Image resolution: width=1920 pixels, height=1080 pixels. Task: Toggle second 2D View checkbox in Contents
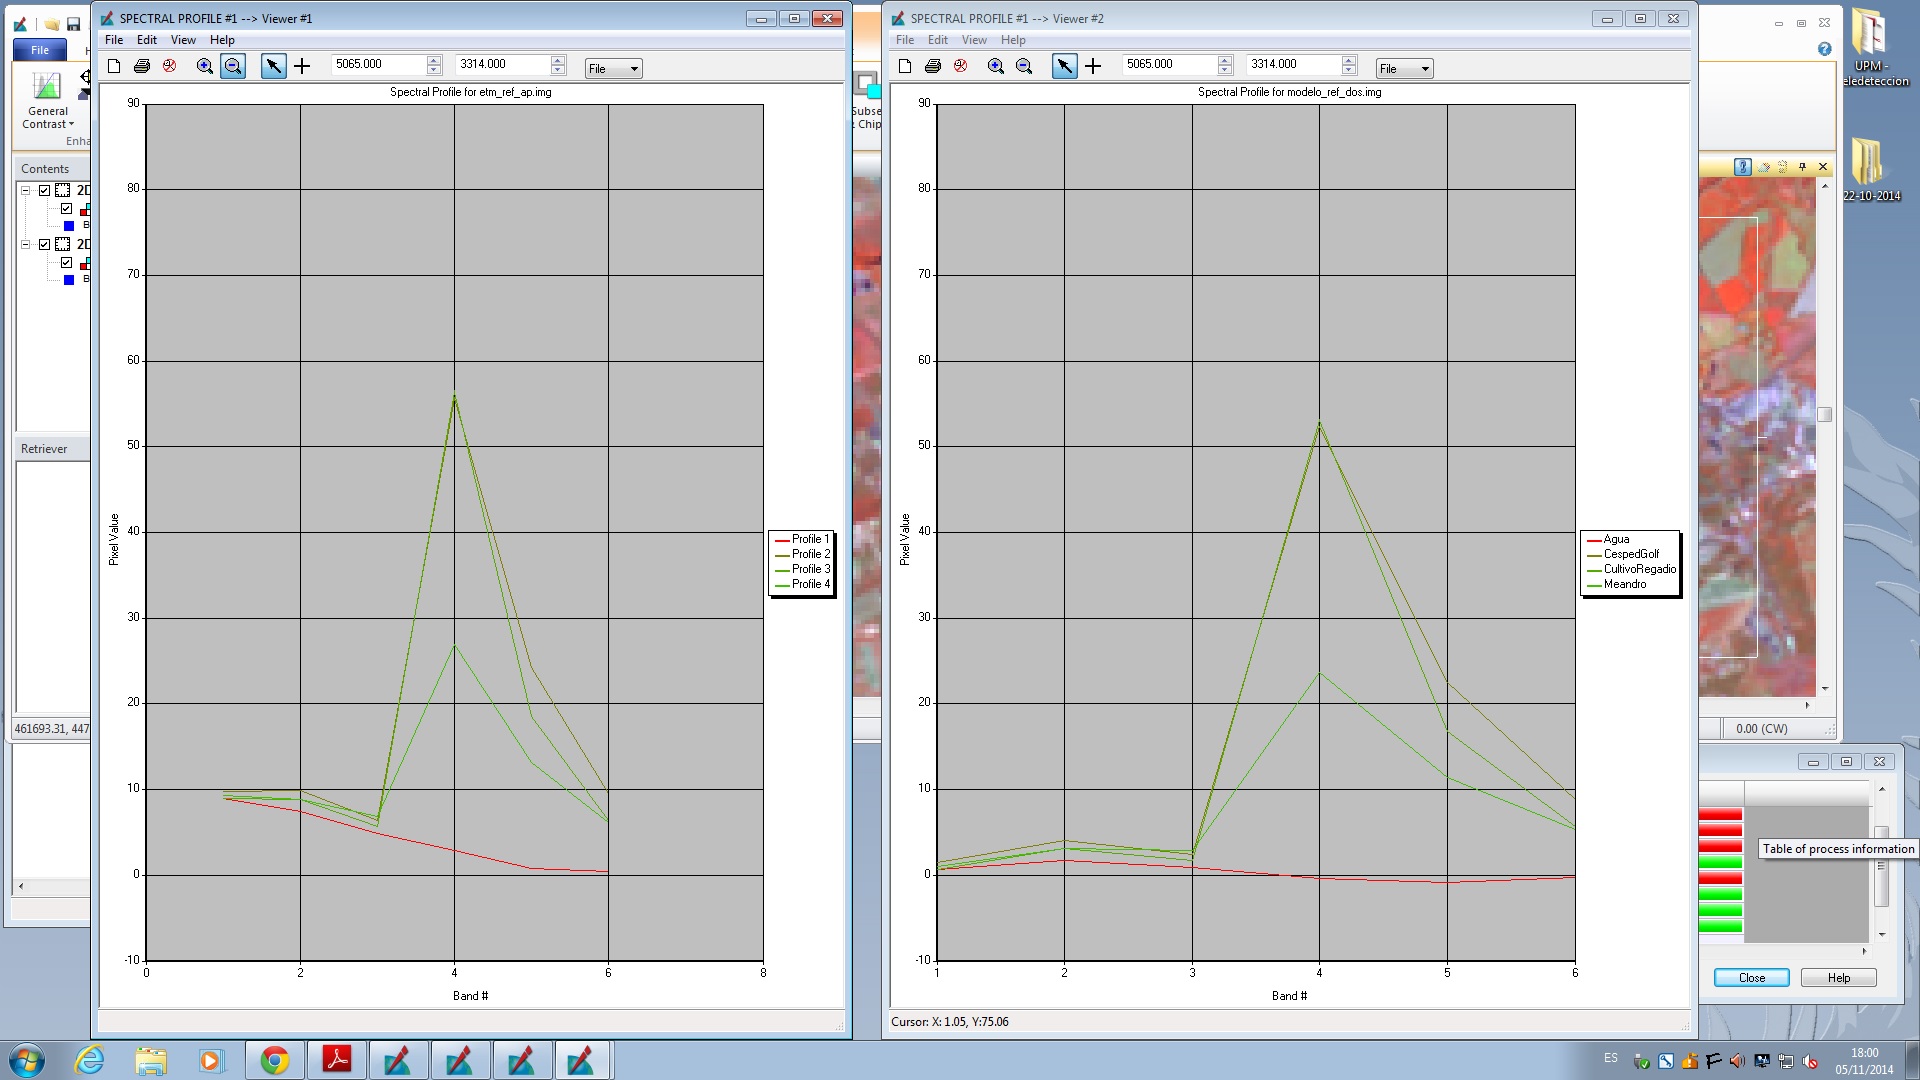point(44,244)
